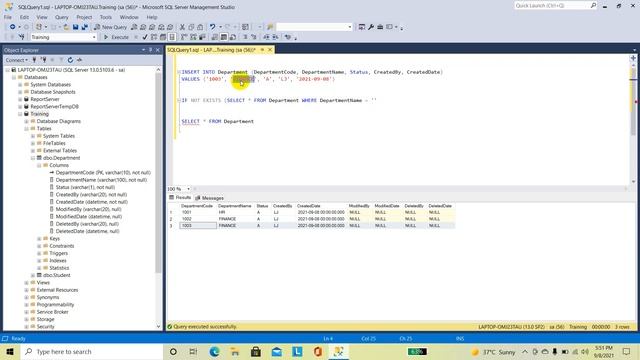Screen dimensions: 640x360
Task: Click the Save icon in toolbar
Action: click(x=76, y=27)
